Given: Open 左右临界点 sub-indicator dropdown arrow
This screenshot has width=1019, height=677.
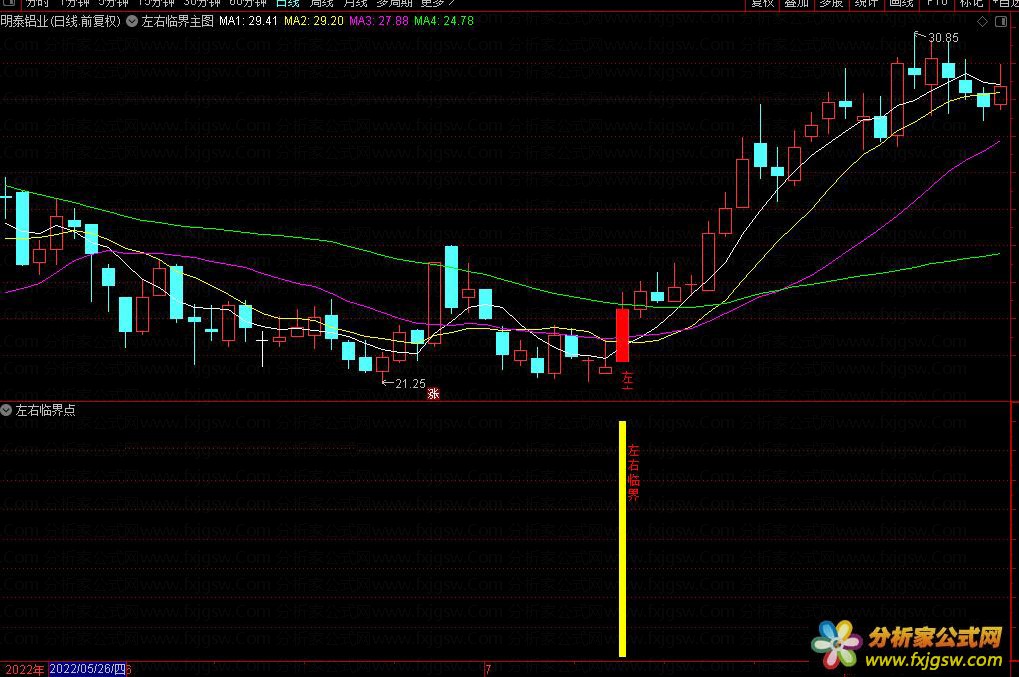Looking at the screenshot, I should coord(6,410).
